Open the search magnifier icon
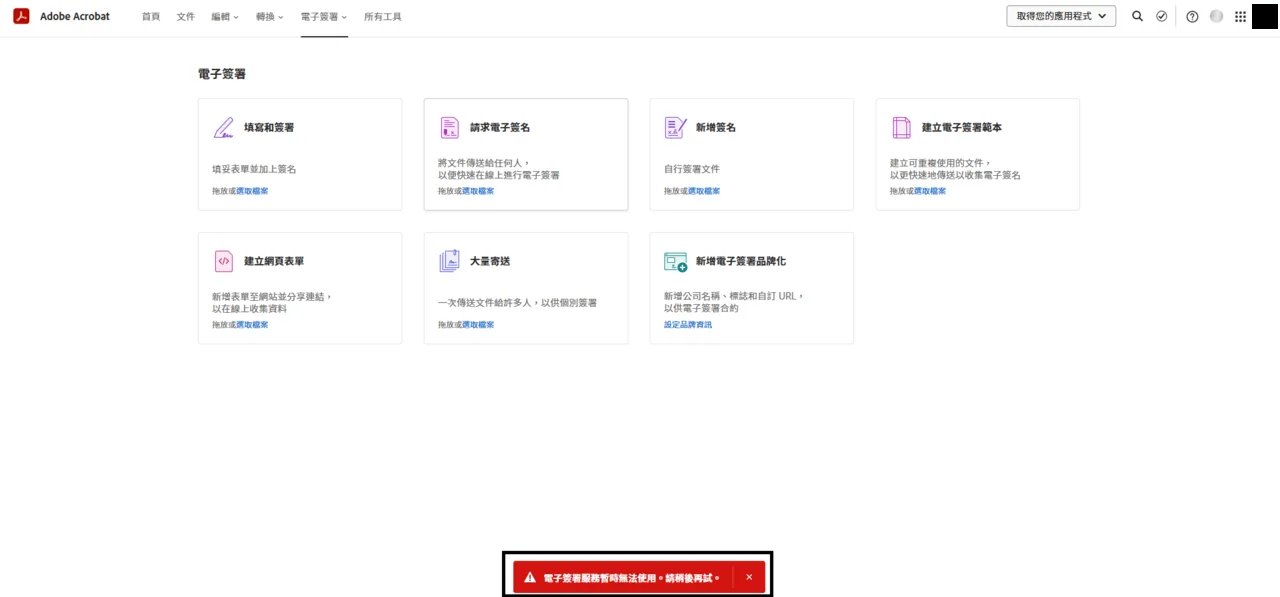The image size is (1280, 597). [x=1137, y=16]
